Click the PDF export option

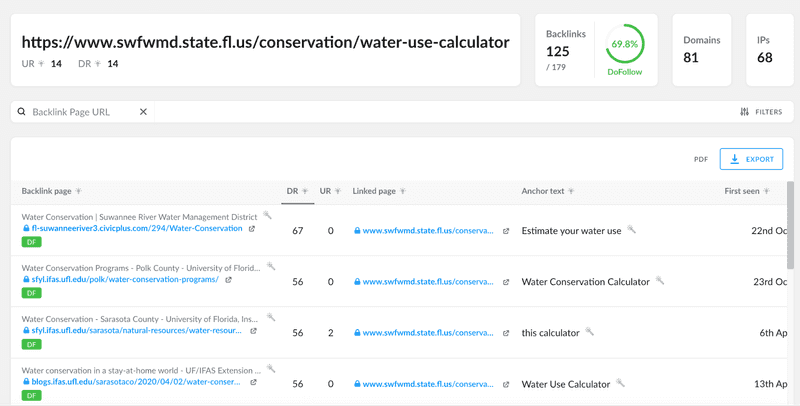coord(701,159)
